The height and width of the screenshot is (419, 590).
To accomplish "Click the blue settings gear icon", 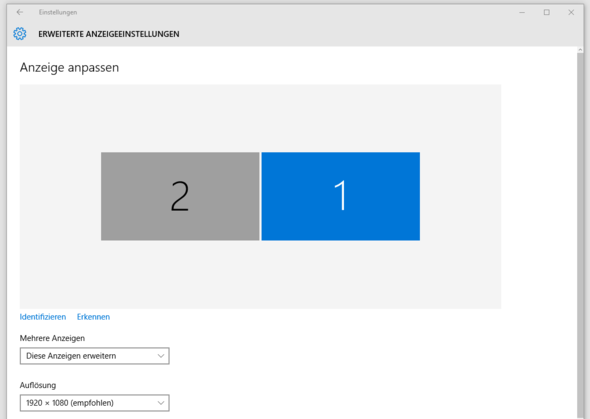I will (x=20, y=34).
